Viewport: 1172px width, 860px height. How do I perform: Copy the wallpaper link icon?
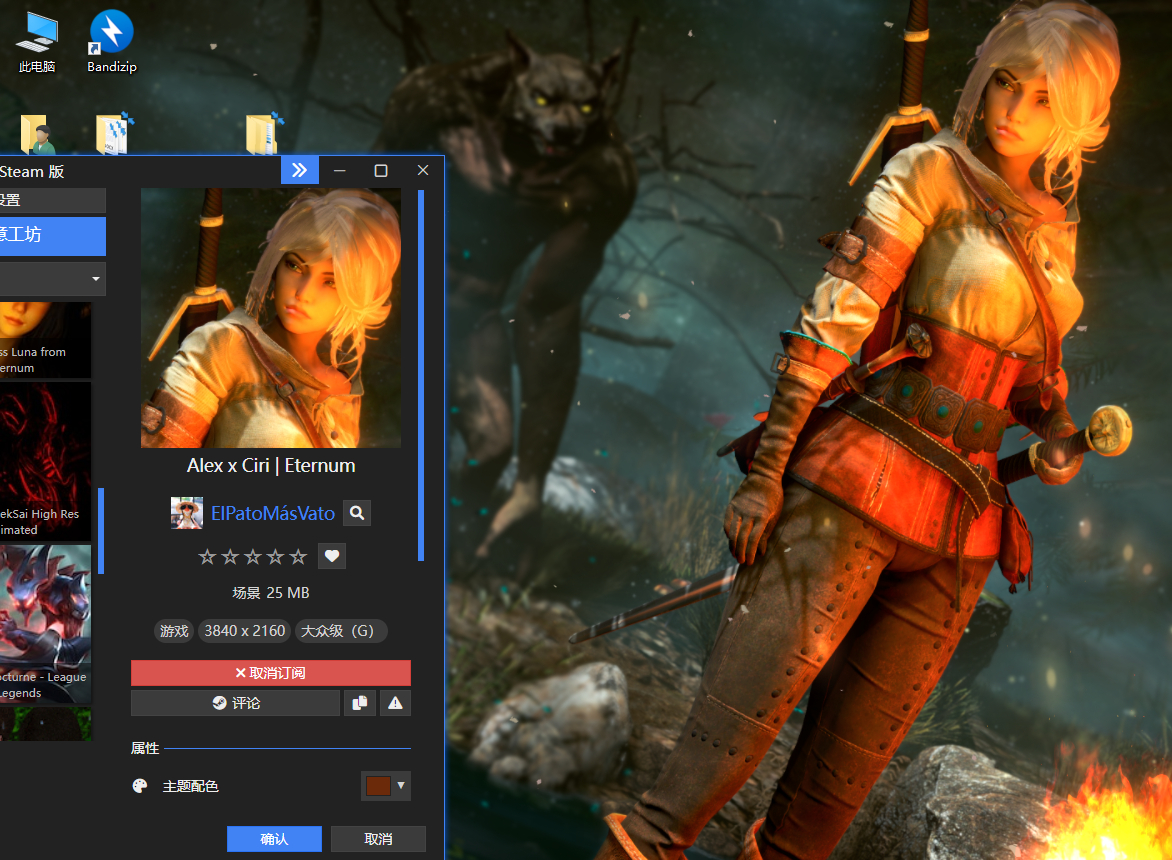360,703
